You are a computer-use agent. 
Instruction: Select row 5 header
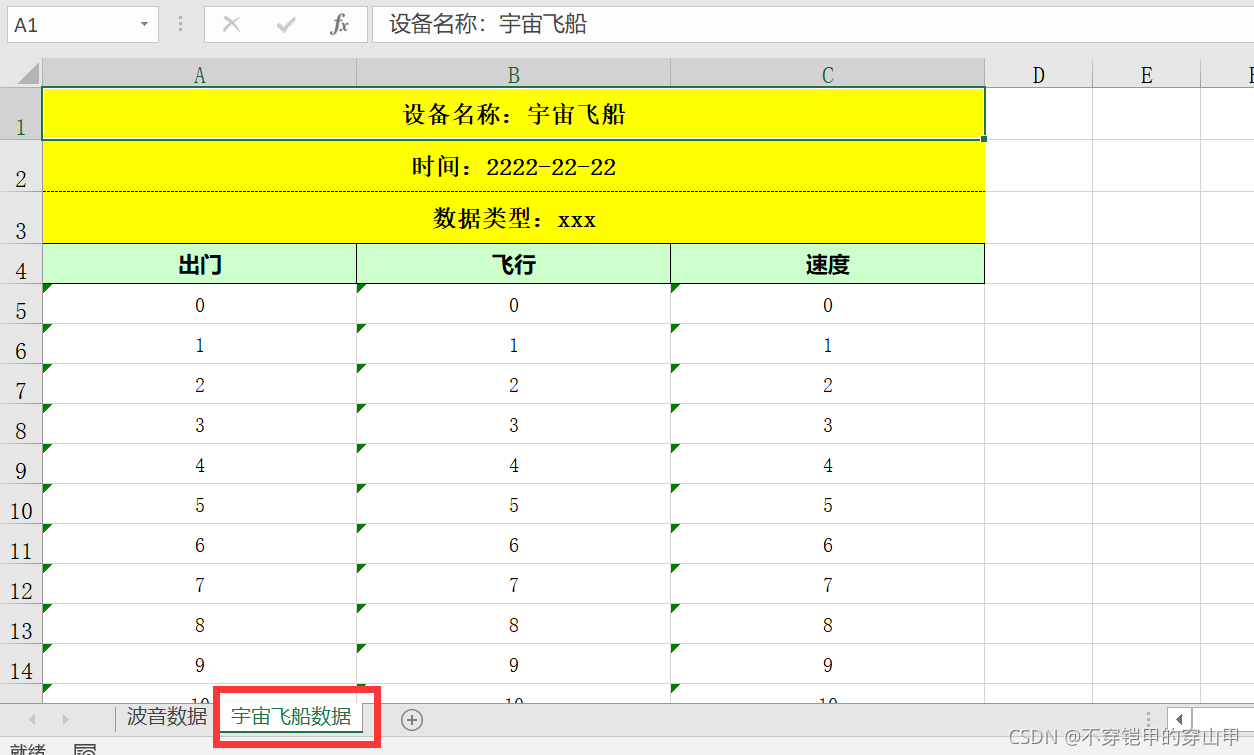(x=21, y=310)
